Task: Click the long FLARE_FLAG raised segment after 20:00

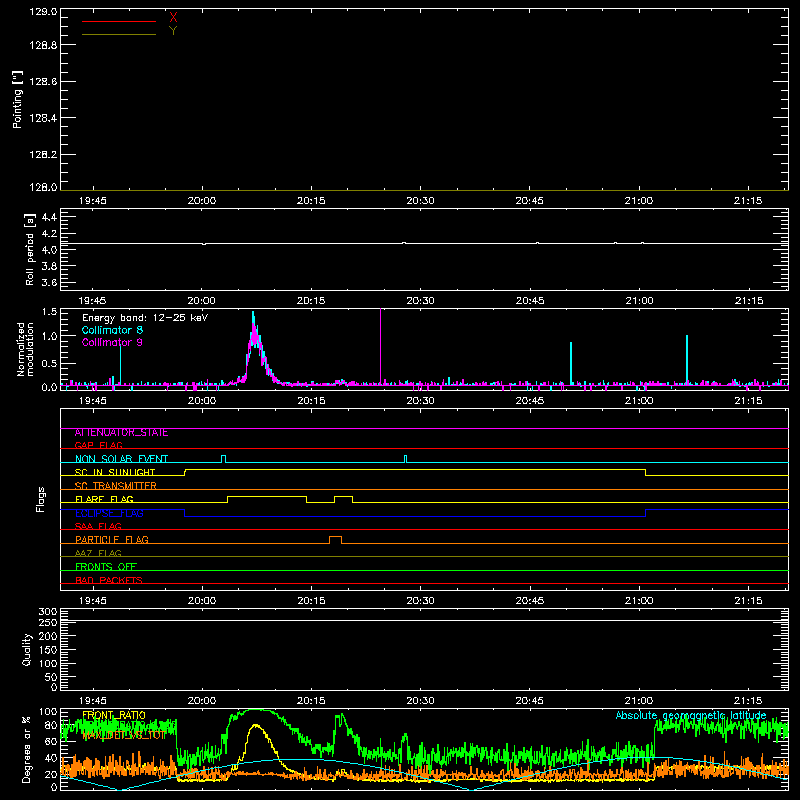Action: pos(267,496)
